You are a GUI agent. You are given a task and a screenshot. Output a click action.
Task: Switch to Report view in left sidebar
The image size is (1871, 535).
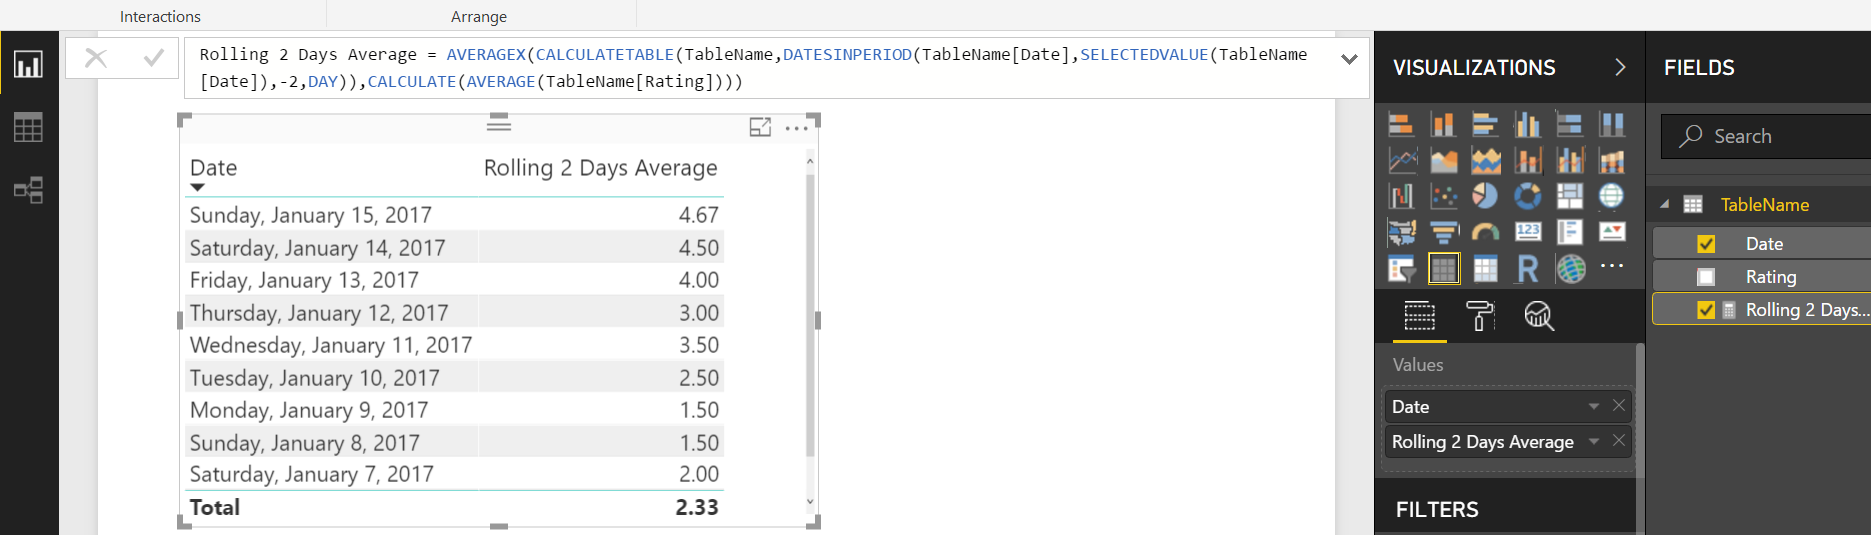tap(28, 65)
